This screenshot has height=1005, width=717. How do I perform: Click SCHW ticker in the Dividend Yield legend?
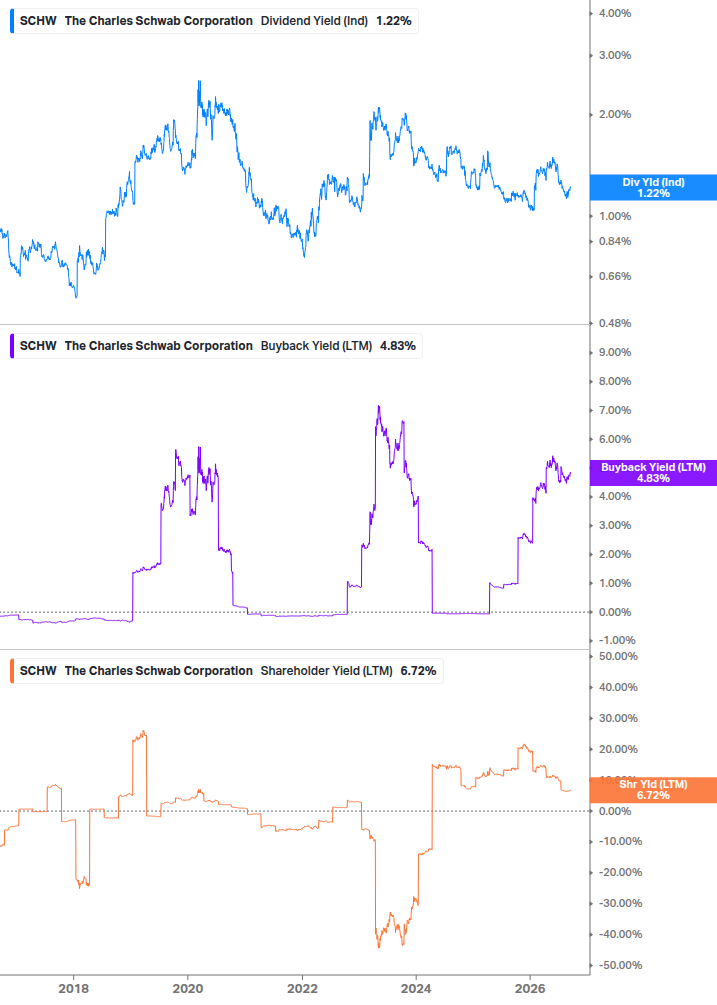[x=38, y=21]
